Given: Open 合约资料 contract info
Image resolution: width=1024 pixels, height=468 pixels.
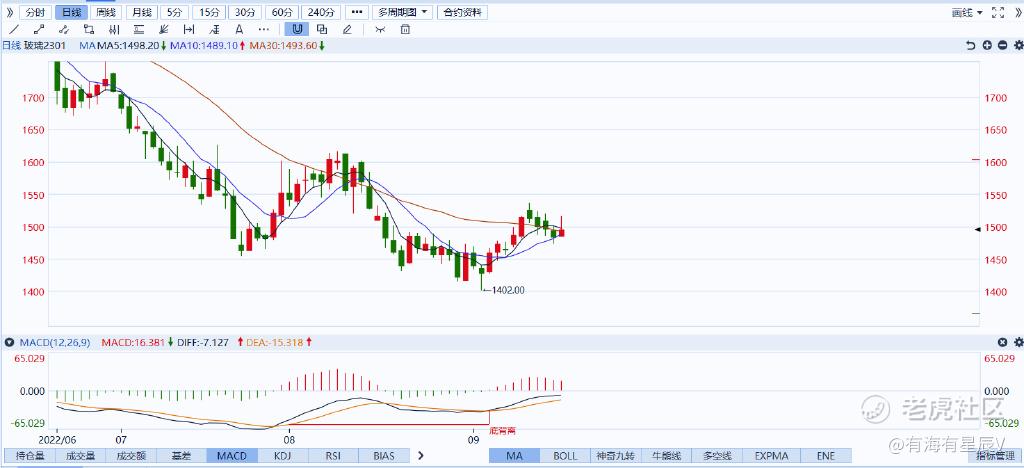Looking at the screenshot, I should [462, 12].
